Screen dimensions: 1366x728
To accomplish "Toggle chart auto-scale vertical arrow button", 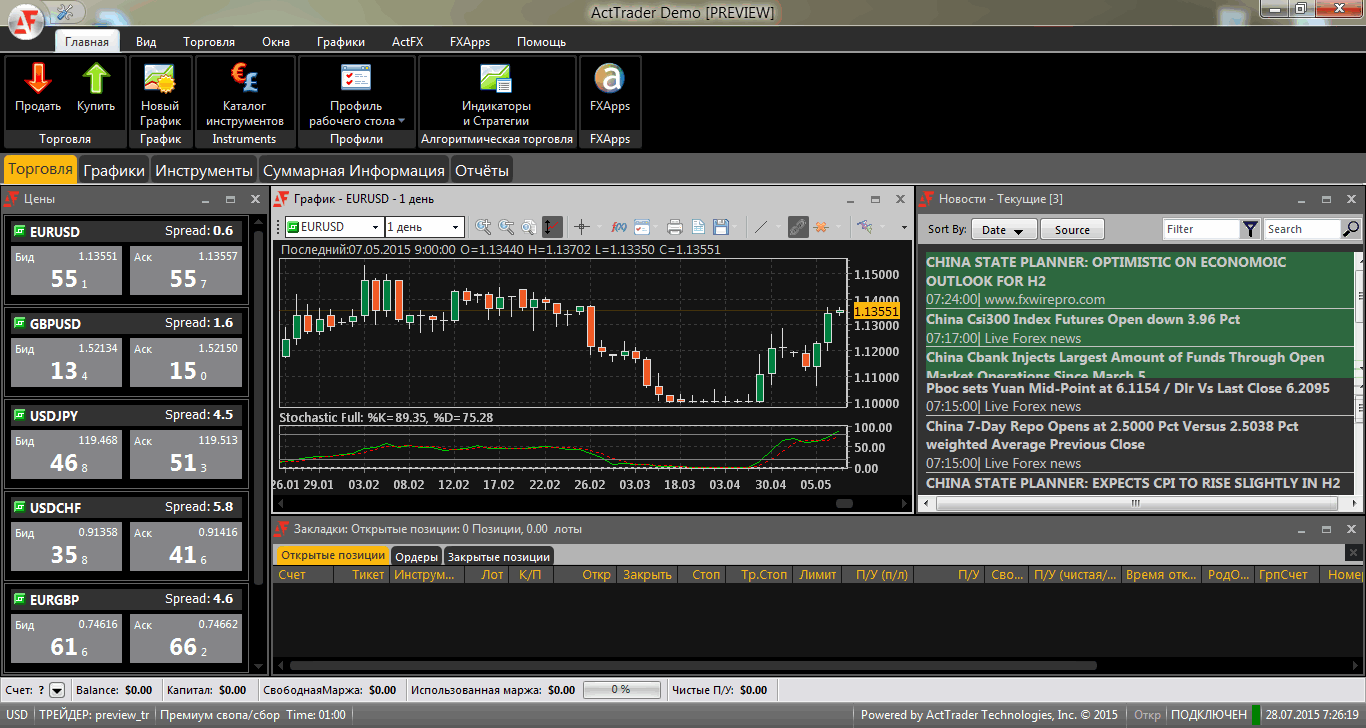I will (552, 227).
